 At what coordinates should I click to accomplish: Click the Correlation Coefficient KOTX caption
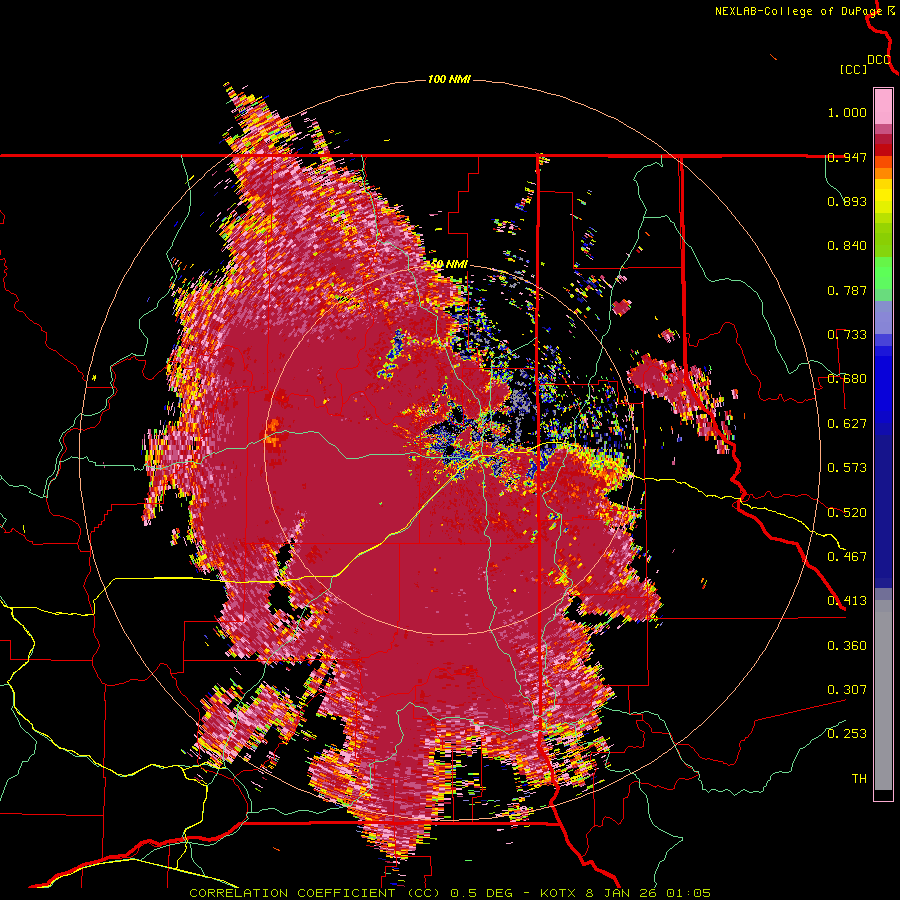pyautogui.click(x=450, y=893)
